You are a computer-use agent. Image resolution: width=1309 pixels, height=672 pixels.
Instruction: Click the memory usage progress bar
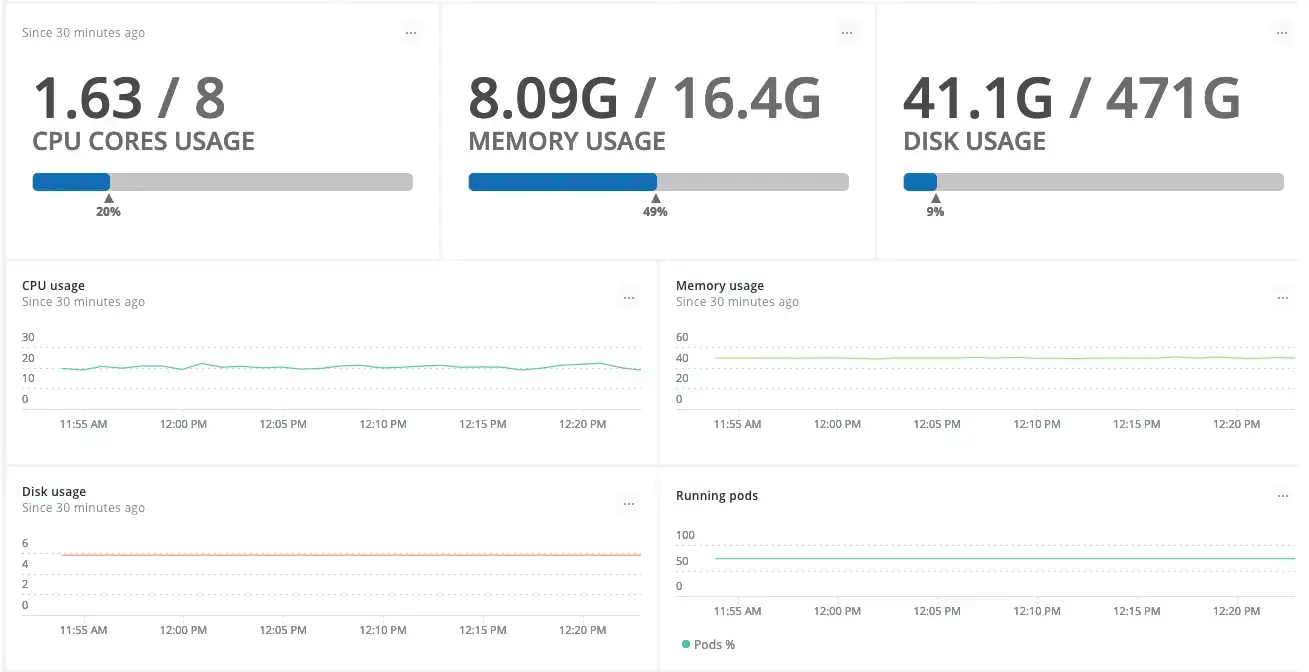[658, 182]
